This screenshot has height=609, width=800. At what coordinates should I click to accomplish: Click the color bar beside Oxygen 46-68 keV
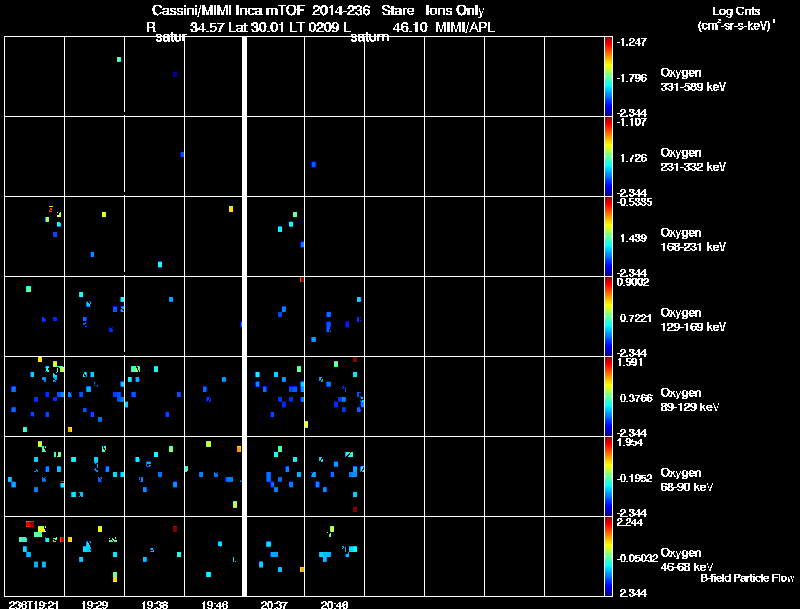pos(608,556)
